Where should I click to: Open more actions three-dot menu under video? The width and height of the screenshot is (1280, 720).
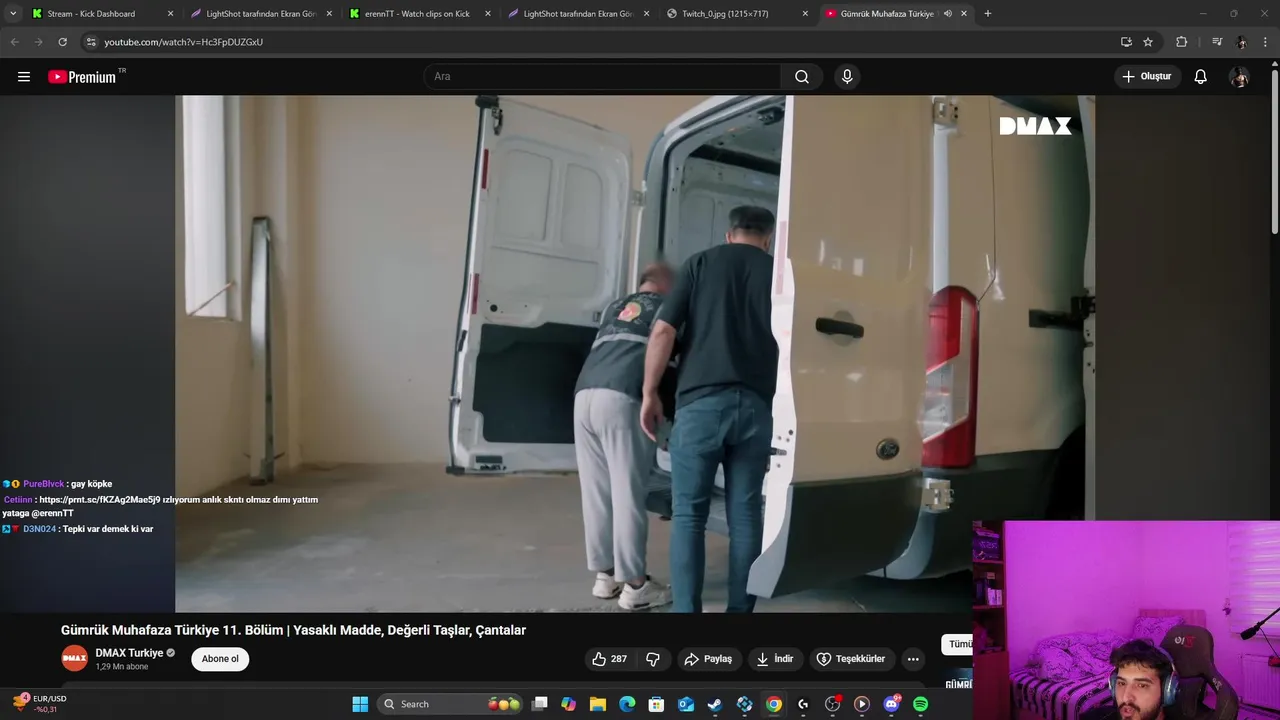coord(912,659)
